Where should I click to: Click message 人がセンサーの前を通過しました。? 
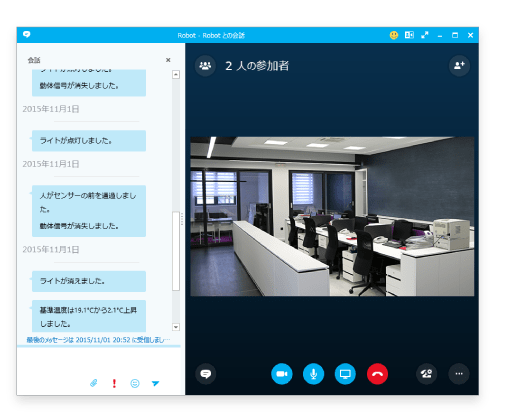pos(88,202)
